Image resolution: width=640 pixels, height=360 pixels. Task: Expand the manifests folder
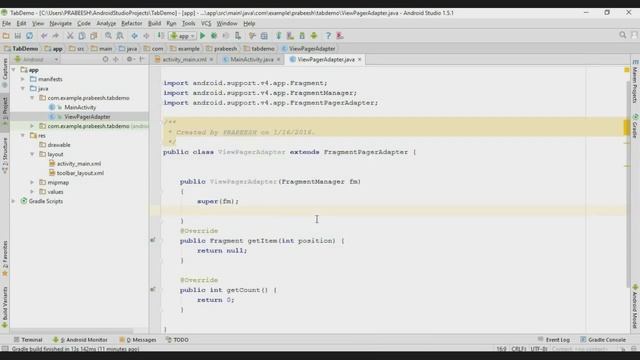[x=23, y=79]
